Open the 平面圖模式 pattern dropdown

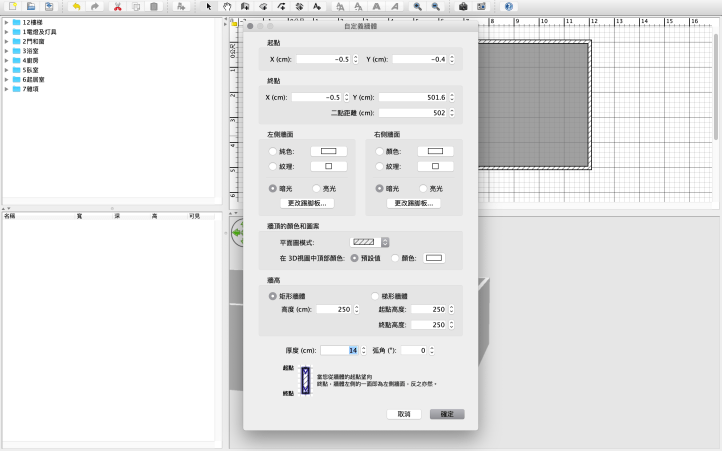[369, 242]
